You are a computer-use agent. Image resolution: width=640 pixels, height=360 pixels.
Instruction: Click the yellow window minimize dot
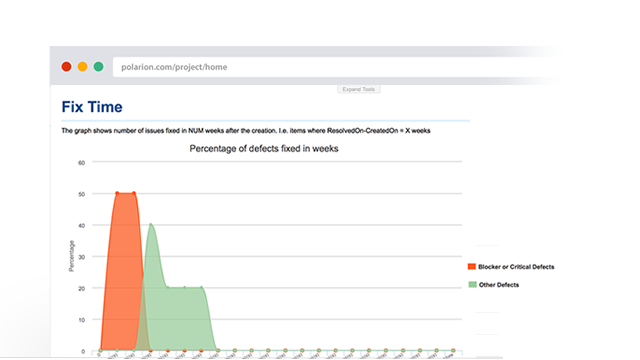coord(82,67)
